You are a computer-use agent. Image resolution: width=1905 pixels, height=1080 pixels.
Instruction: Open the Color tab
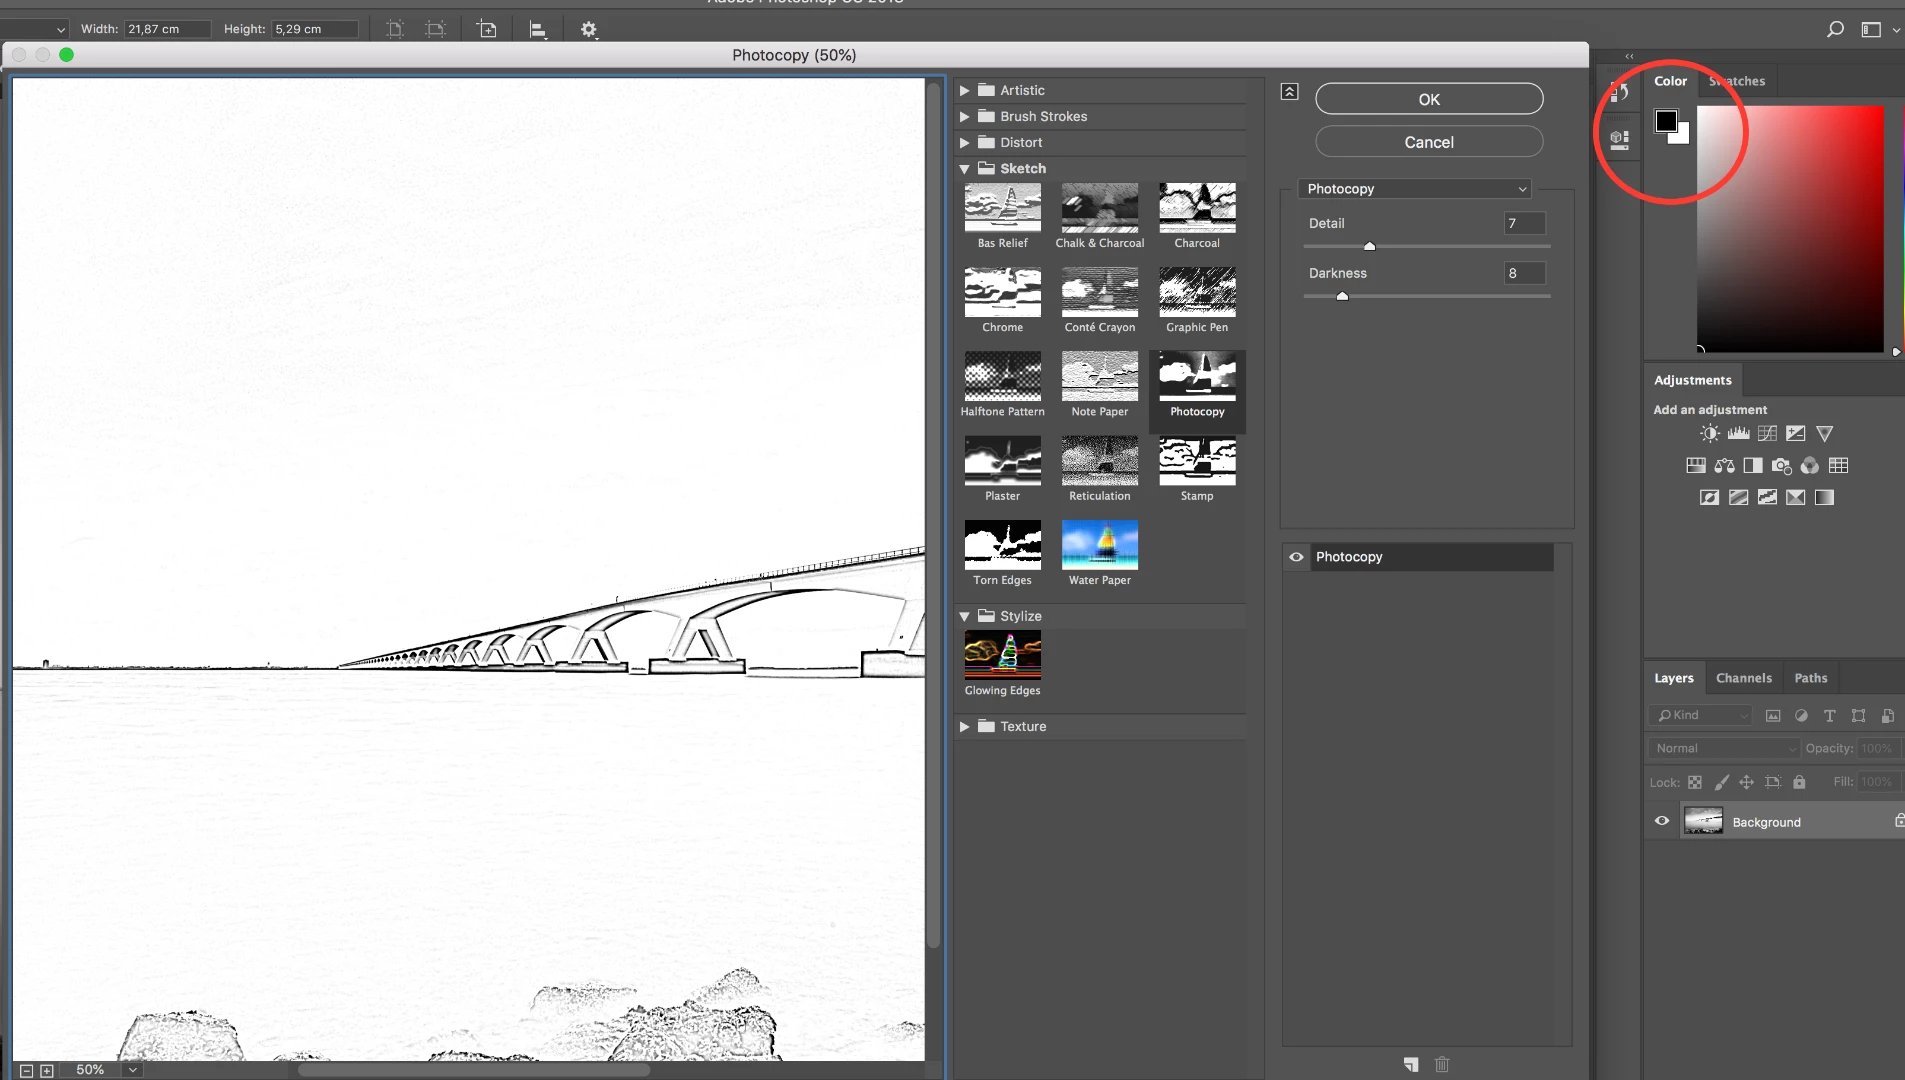(1670, 81)
